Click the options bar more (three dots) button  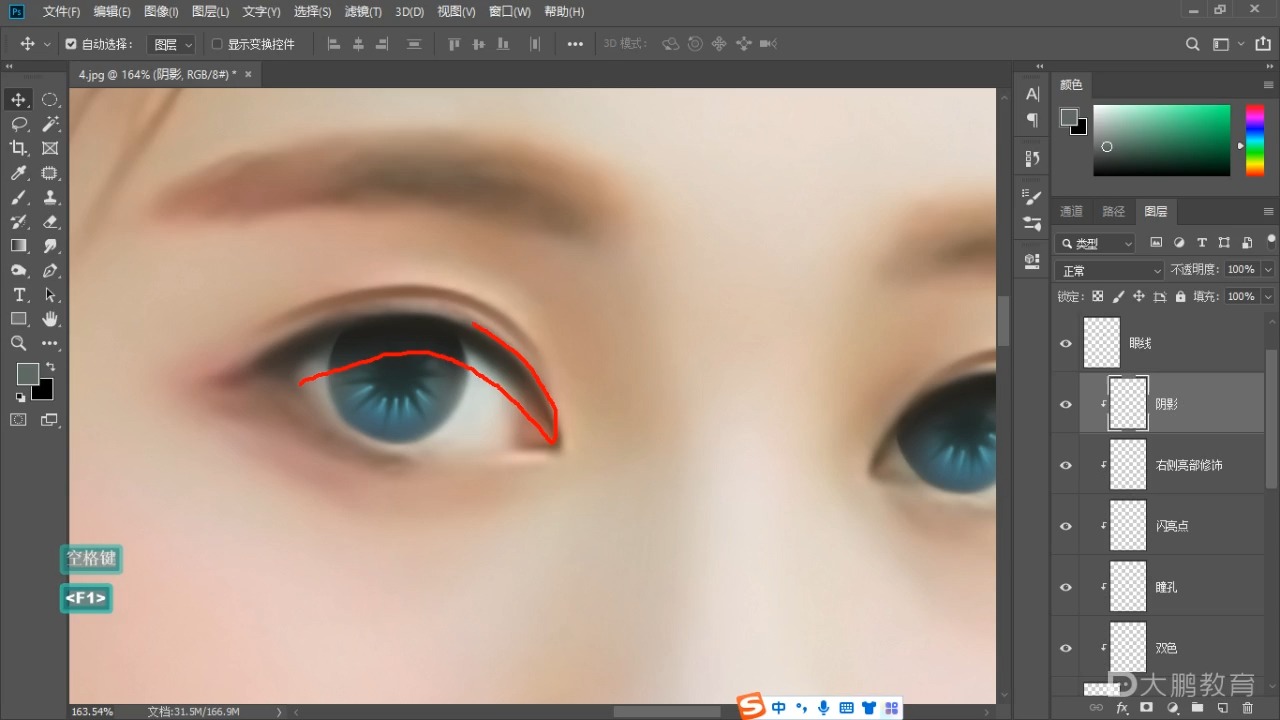pos(575,44)
